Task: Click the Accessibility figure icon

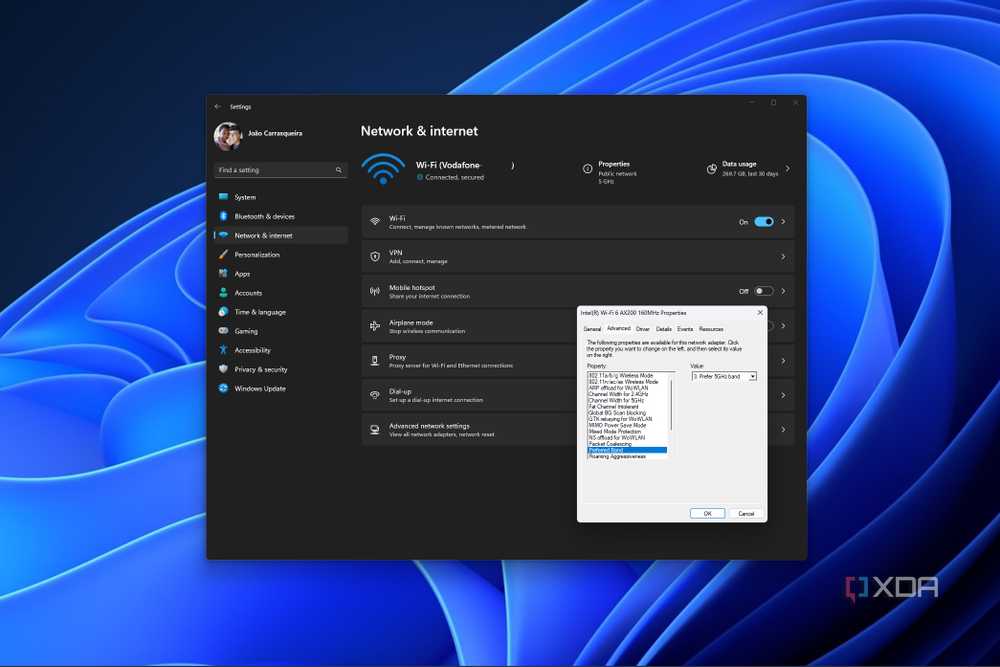Action: (223, 350)
